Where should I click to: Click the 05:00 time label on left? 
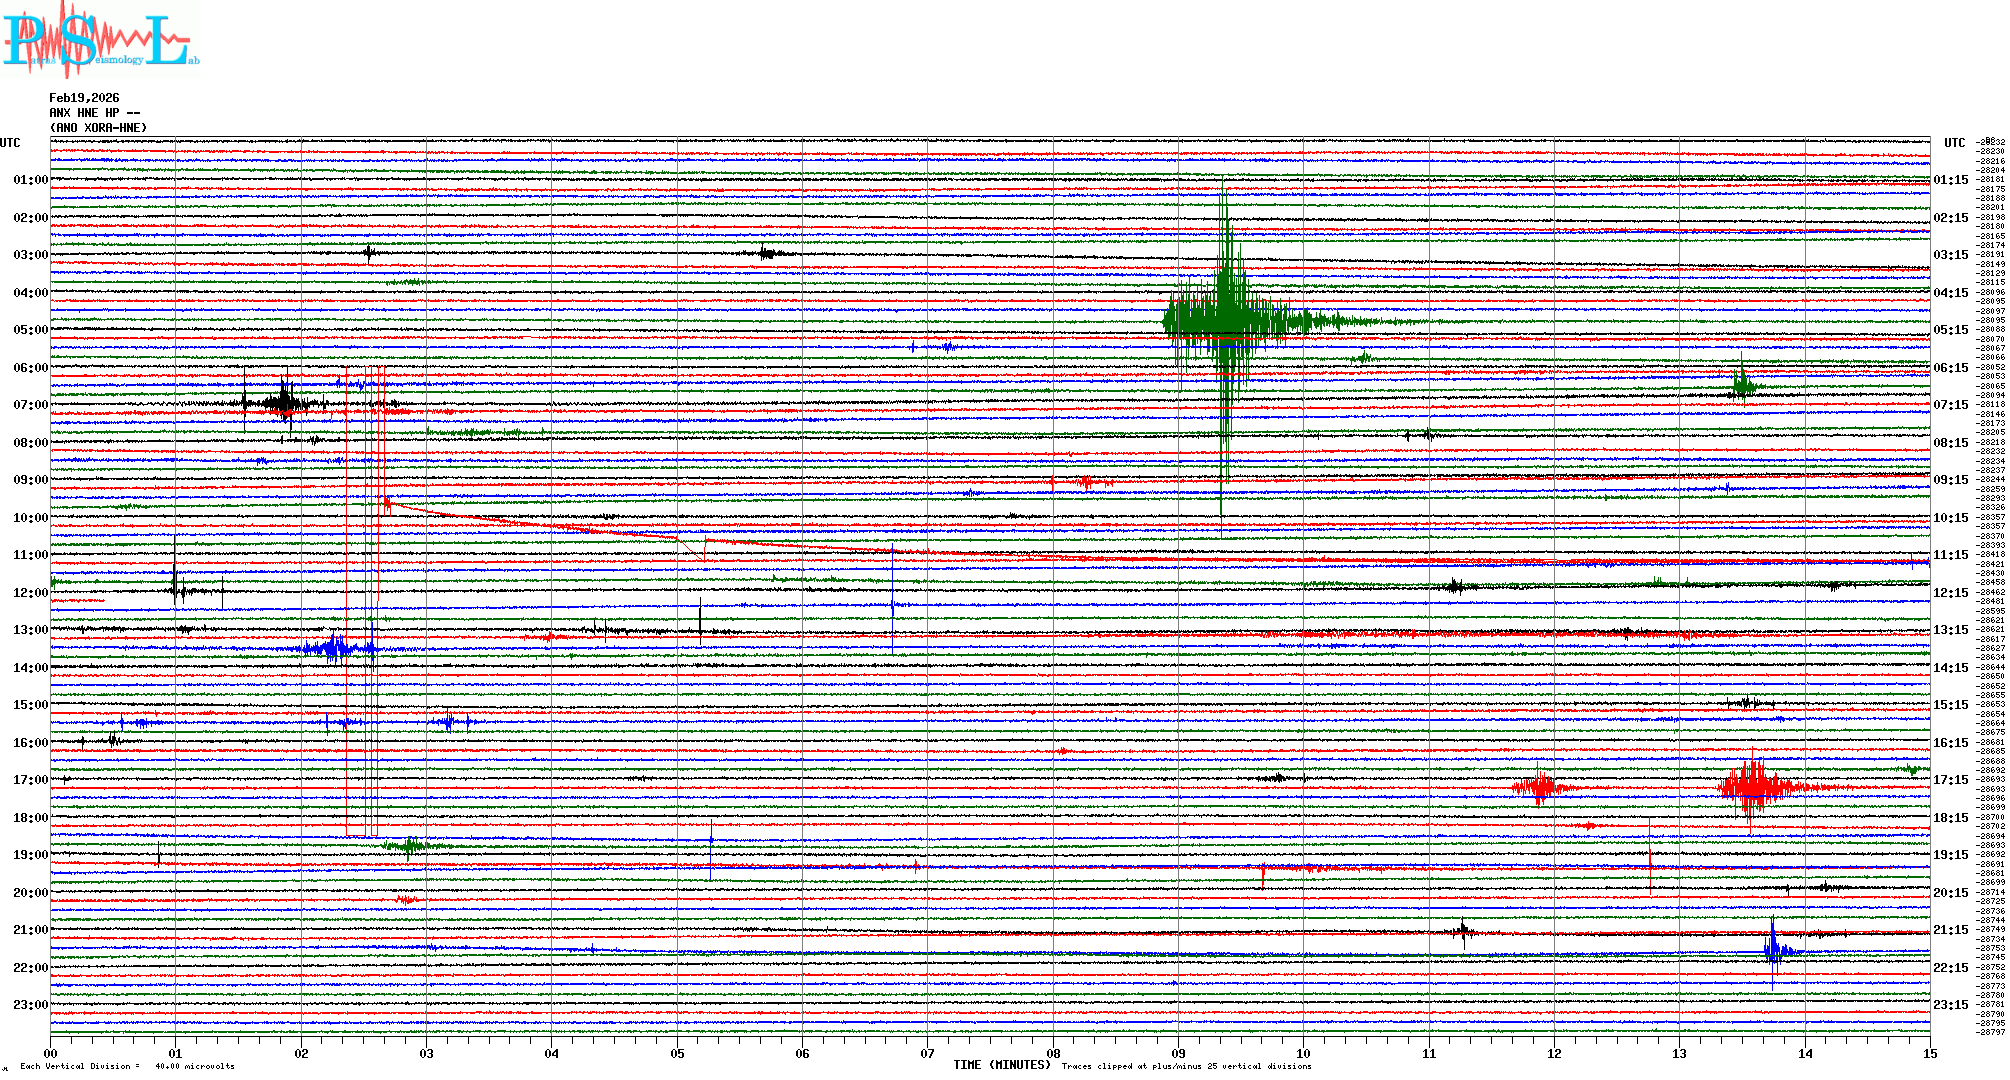tap(30, 330)
